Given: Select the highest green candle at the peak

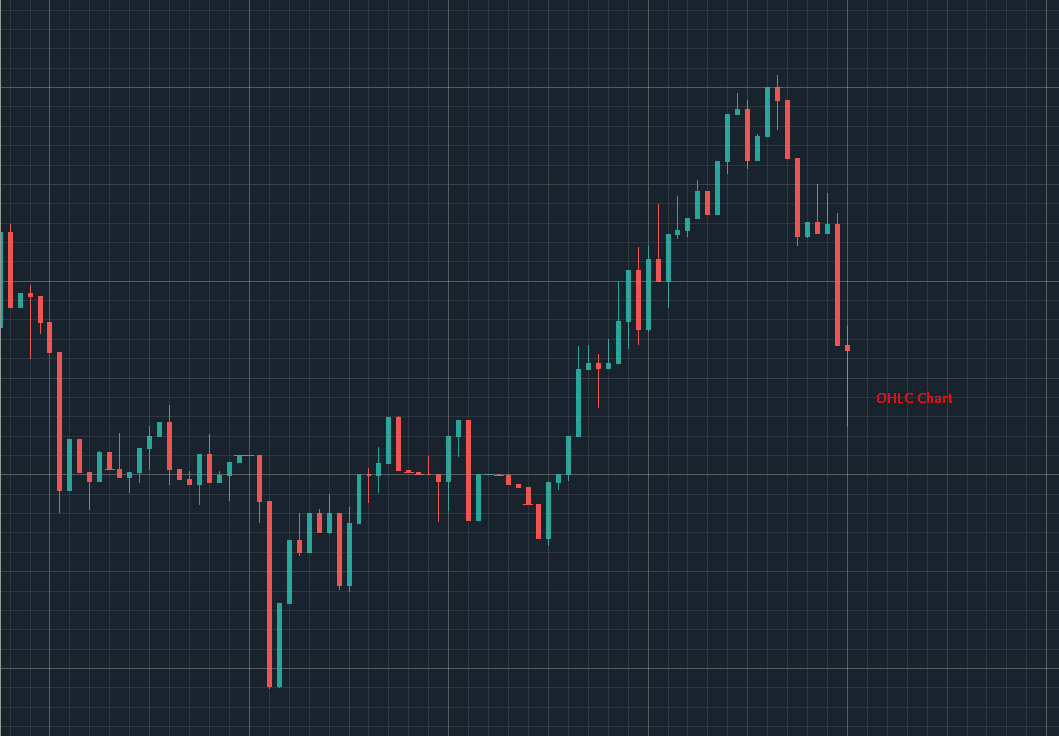Looking at the screenshot, I should pos(767,110).
